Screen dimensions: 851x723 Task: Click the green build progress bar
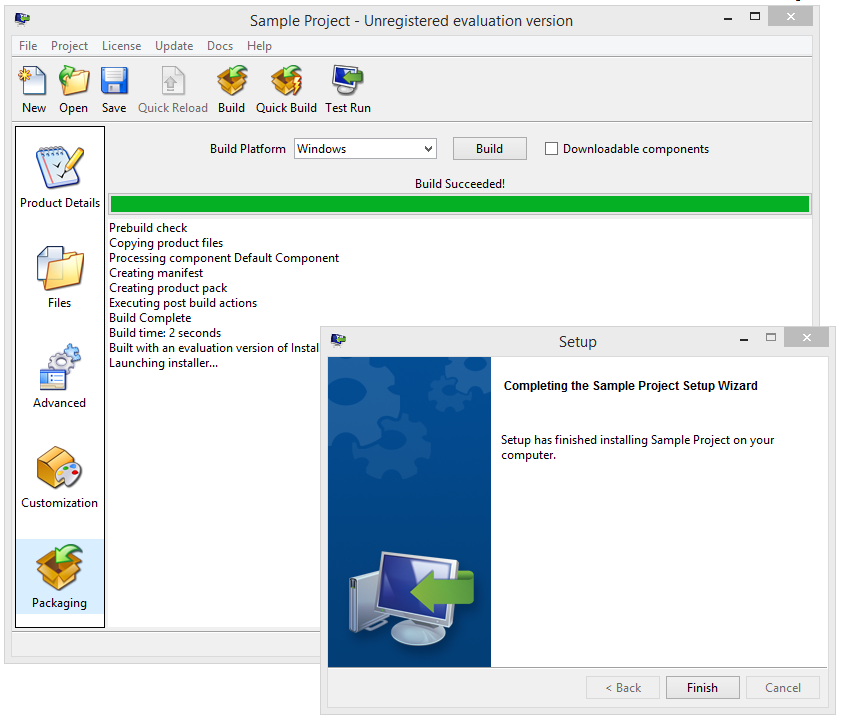tap(460, 204)
